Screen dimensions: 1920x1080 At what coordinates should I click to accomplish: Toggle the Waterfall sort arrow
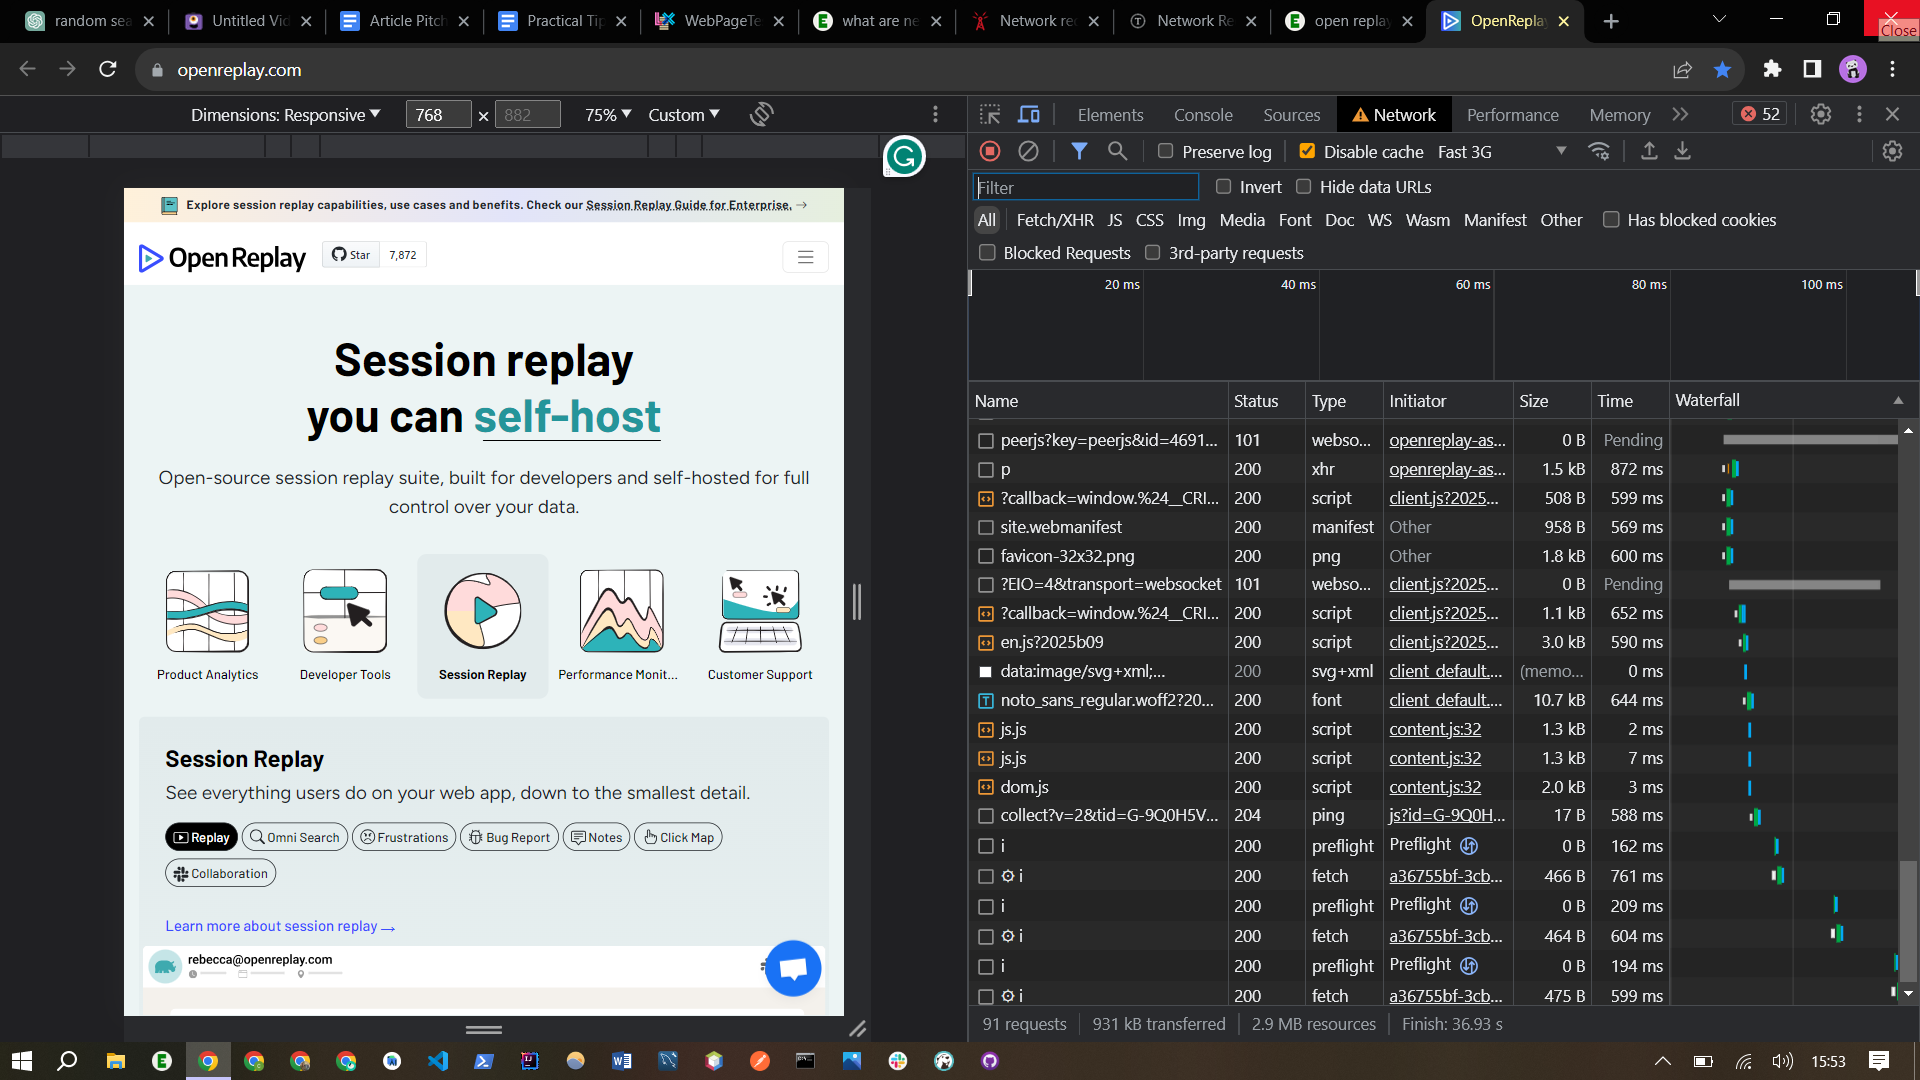point(1897,400)
